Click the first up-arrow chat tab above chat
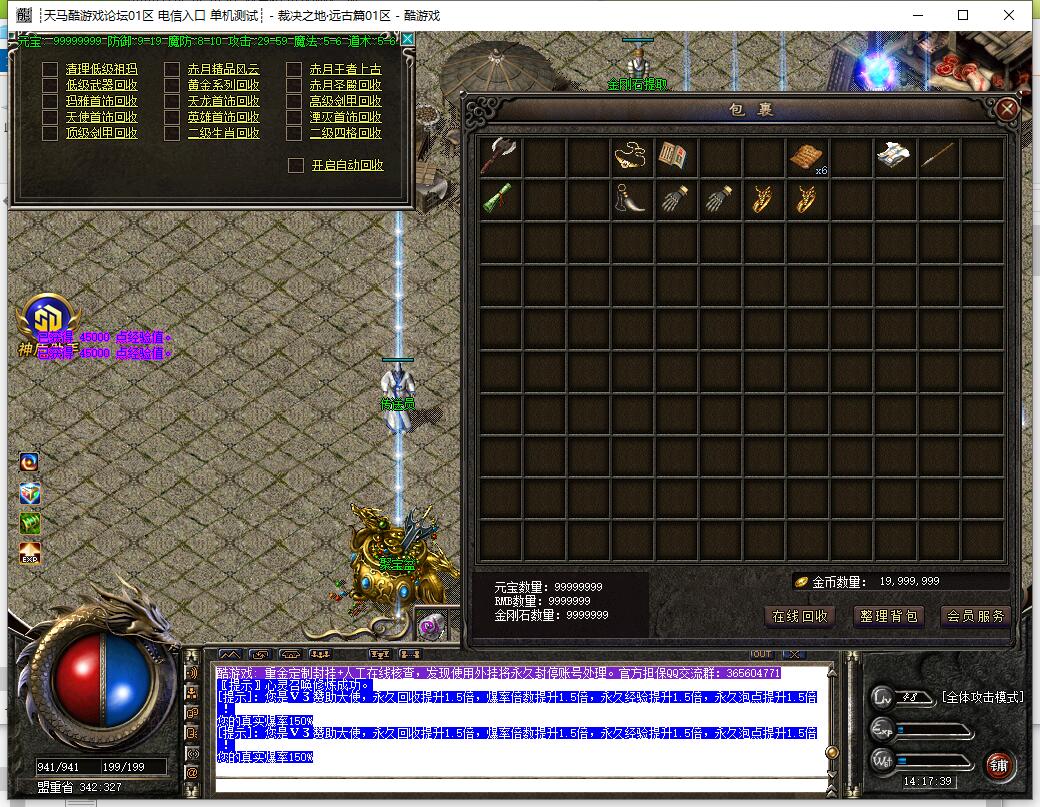Image resolution: width=1040 pixels, height=807 pixels. coord(230,654)
